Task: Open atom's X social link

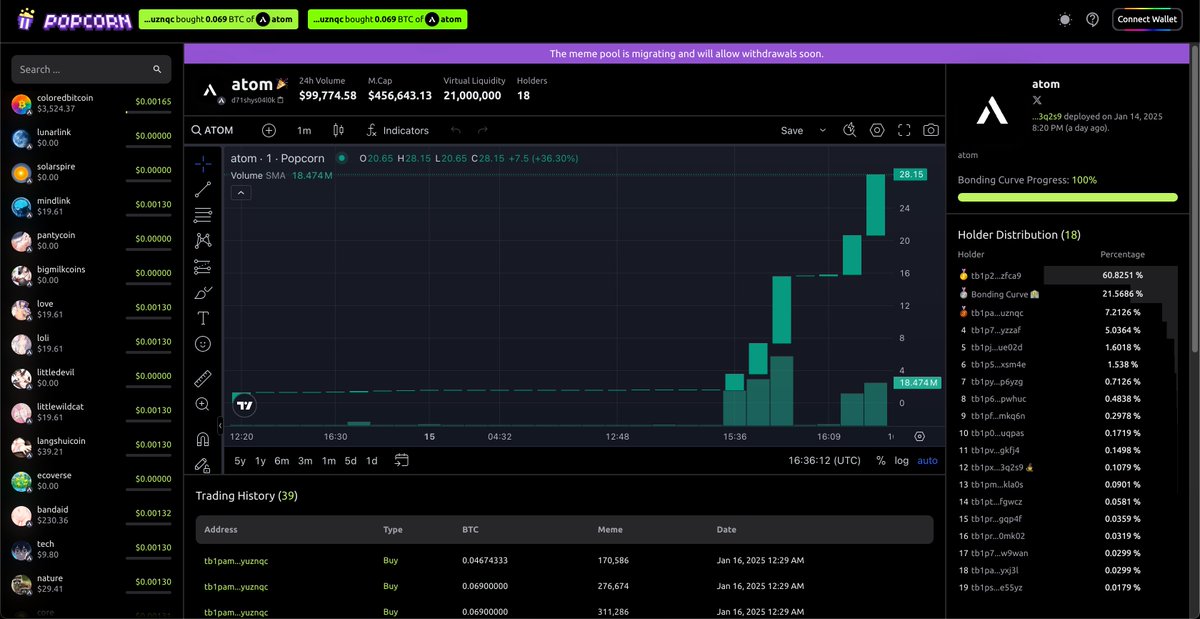Action: point(1037,101)
